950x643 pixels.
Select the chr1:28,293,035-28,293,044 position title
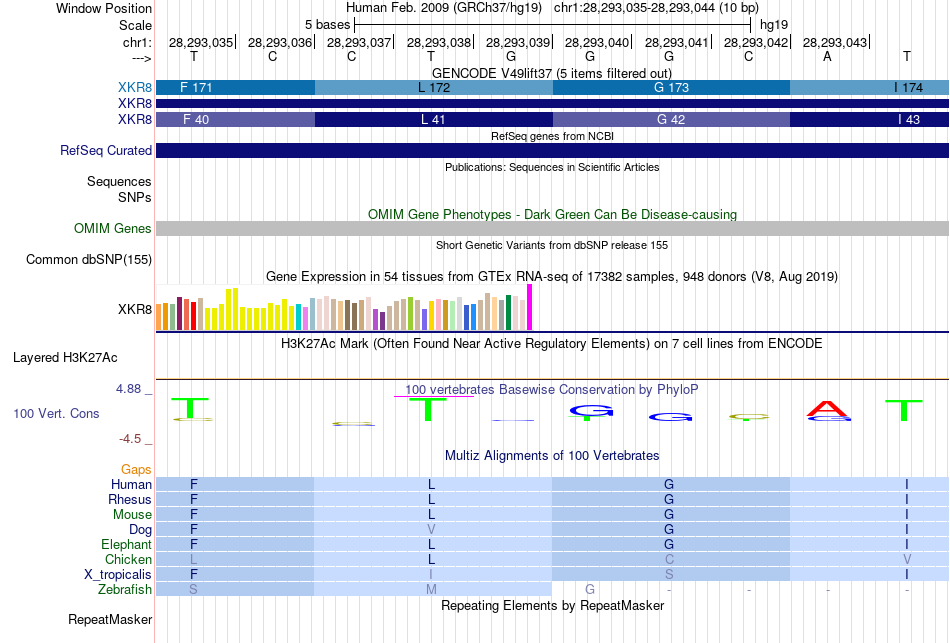[656, 8]
